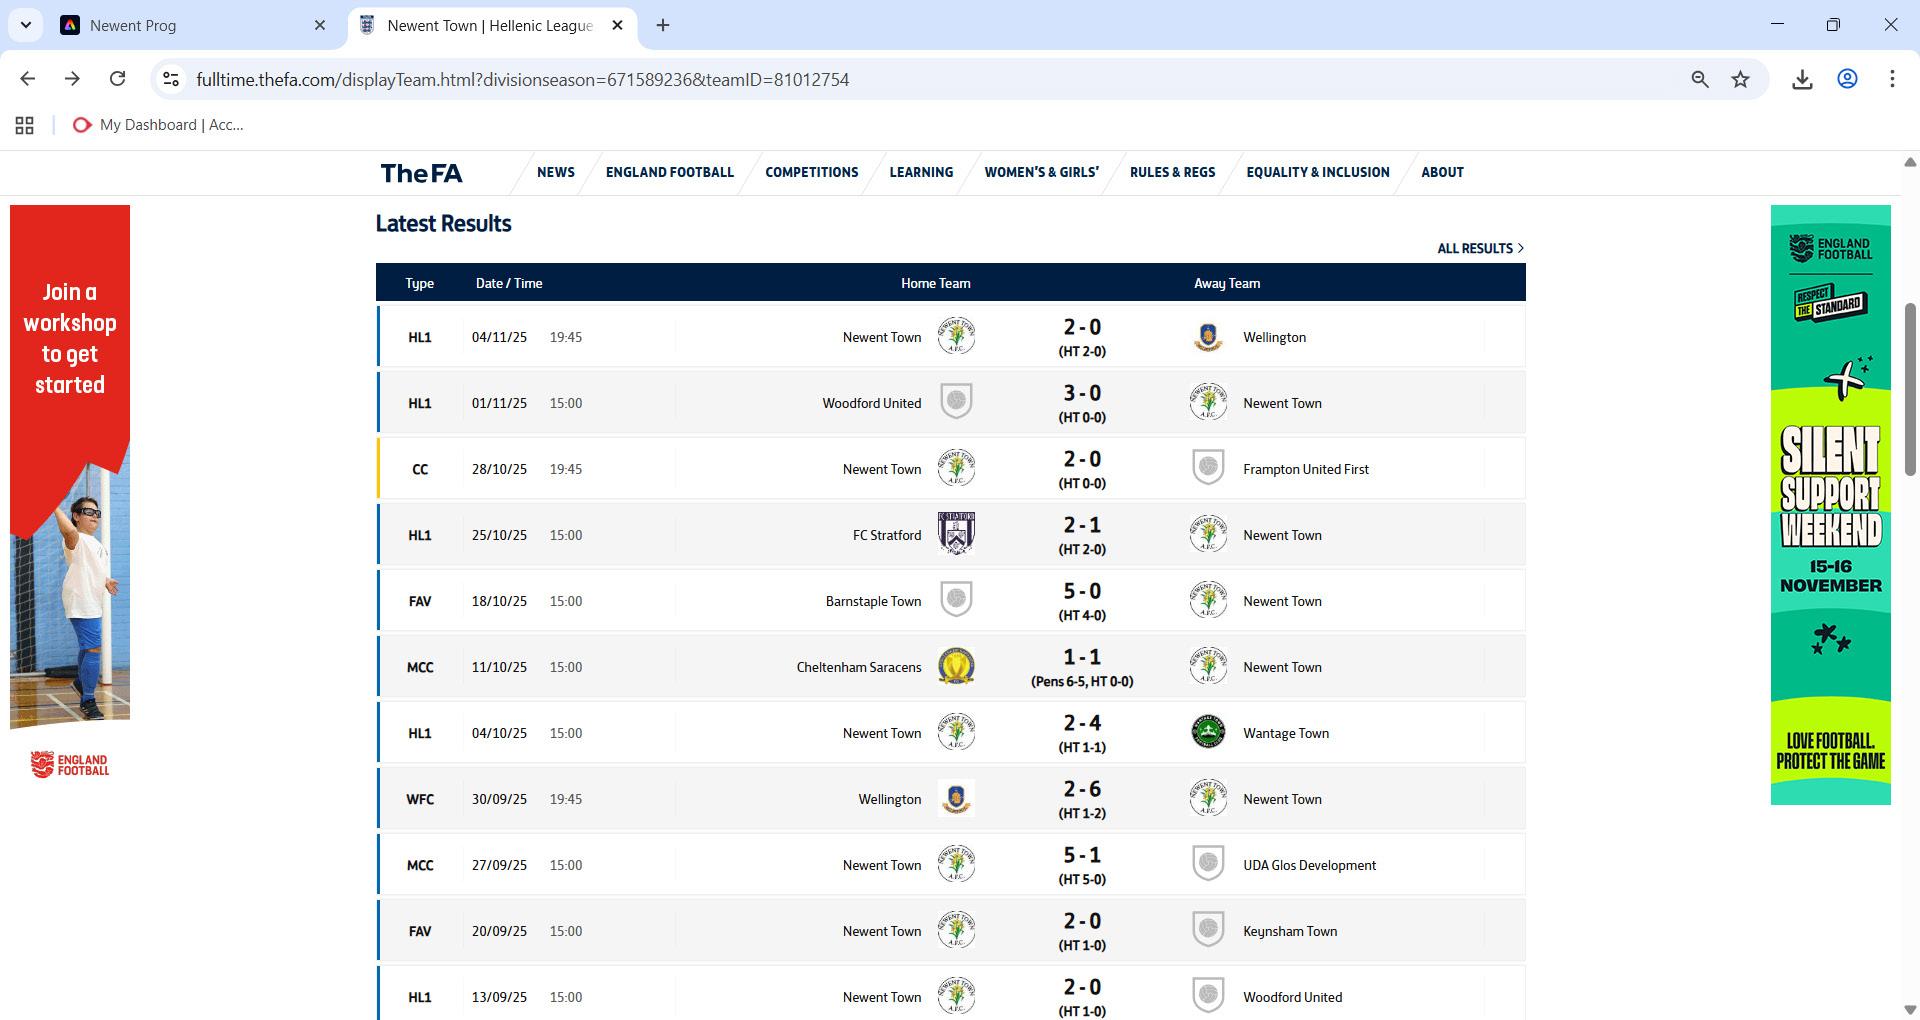Click Barnstaple Town badge icon
1920x1020 pixels.
956,600
